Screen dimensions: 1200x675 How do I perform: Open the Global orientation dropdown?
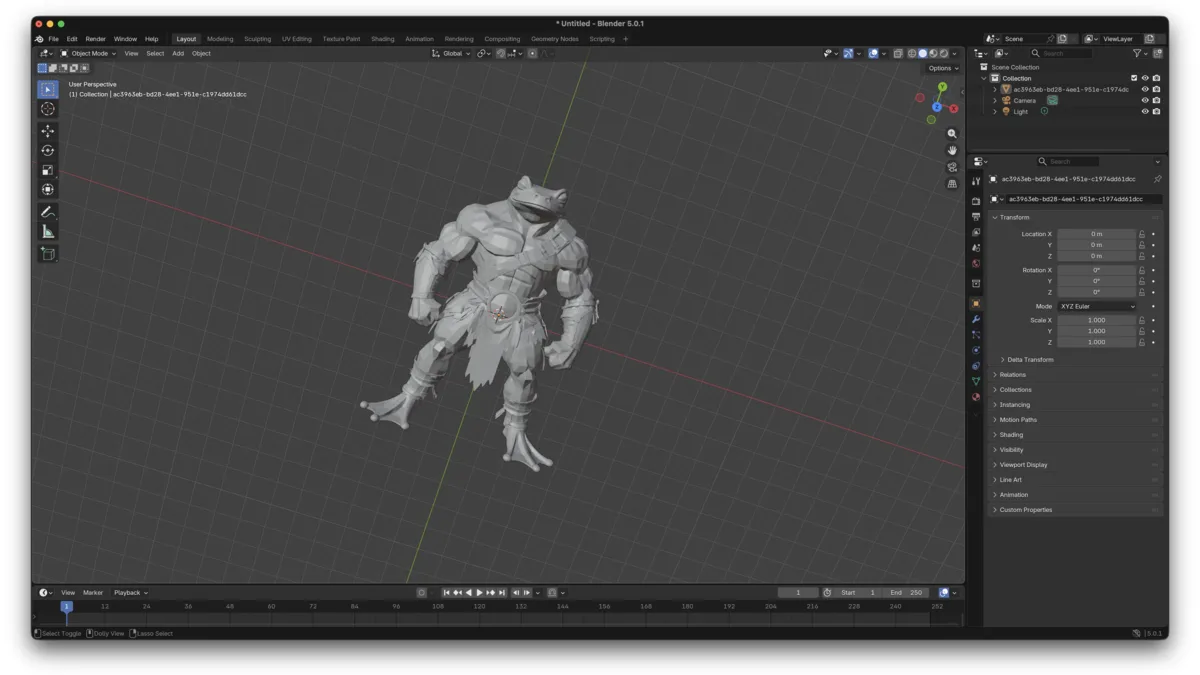[x=451, y=53]
